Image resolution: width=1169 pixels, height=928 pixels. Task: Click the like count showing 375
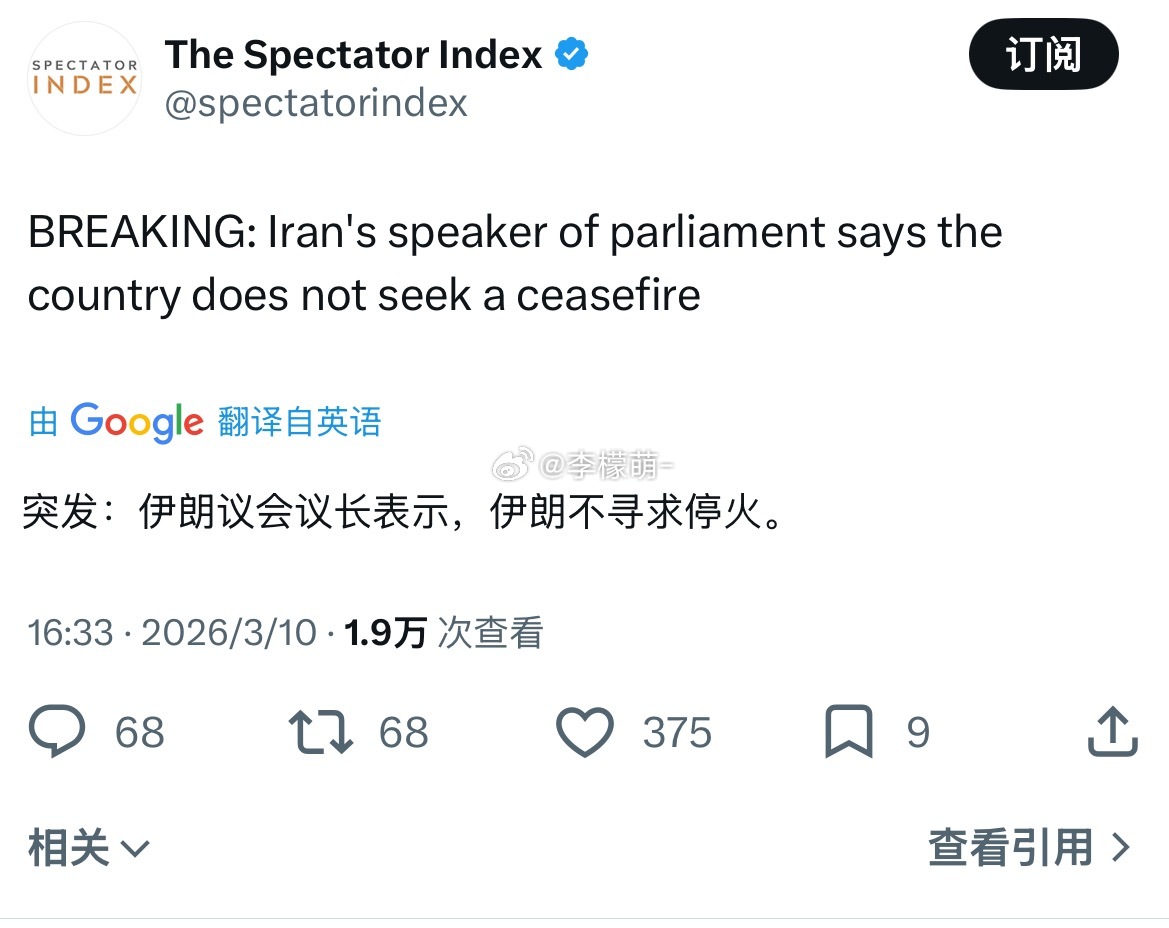click(675, 731)
